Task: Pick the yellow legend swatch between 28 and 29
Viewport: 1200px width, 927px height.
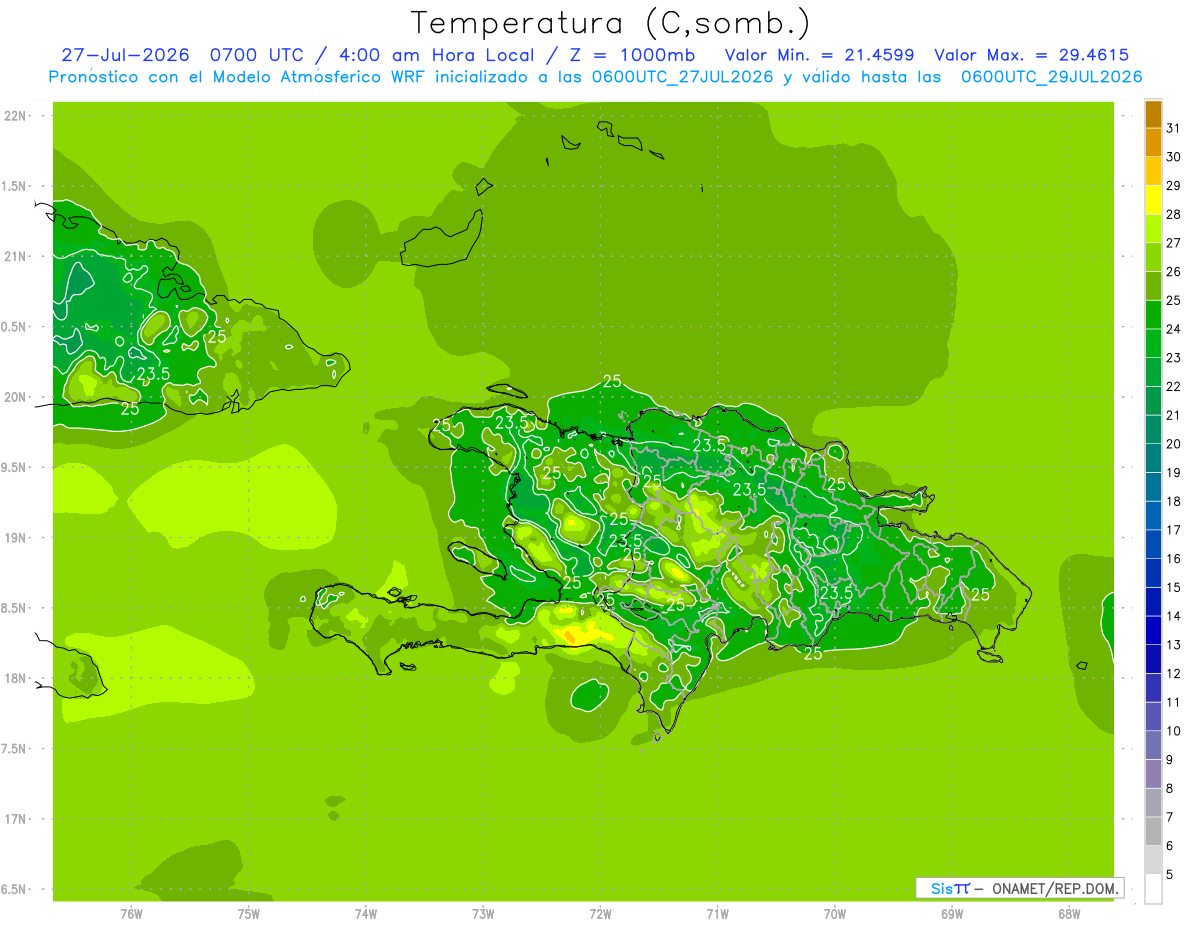Action: (1153, 200)
